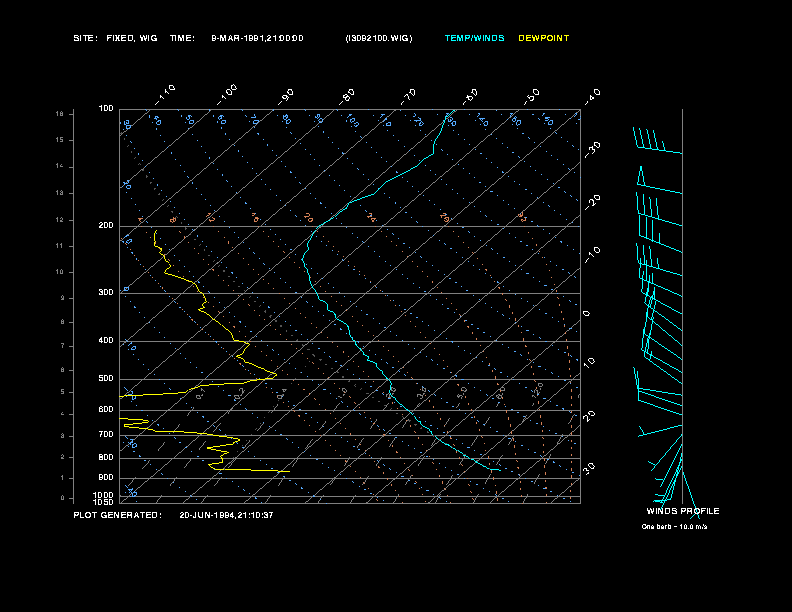
Task: Select the 30 isotherm label on right edge
Action: click(x=589, y=468)
